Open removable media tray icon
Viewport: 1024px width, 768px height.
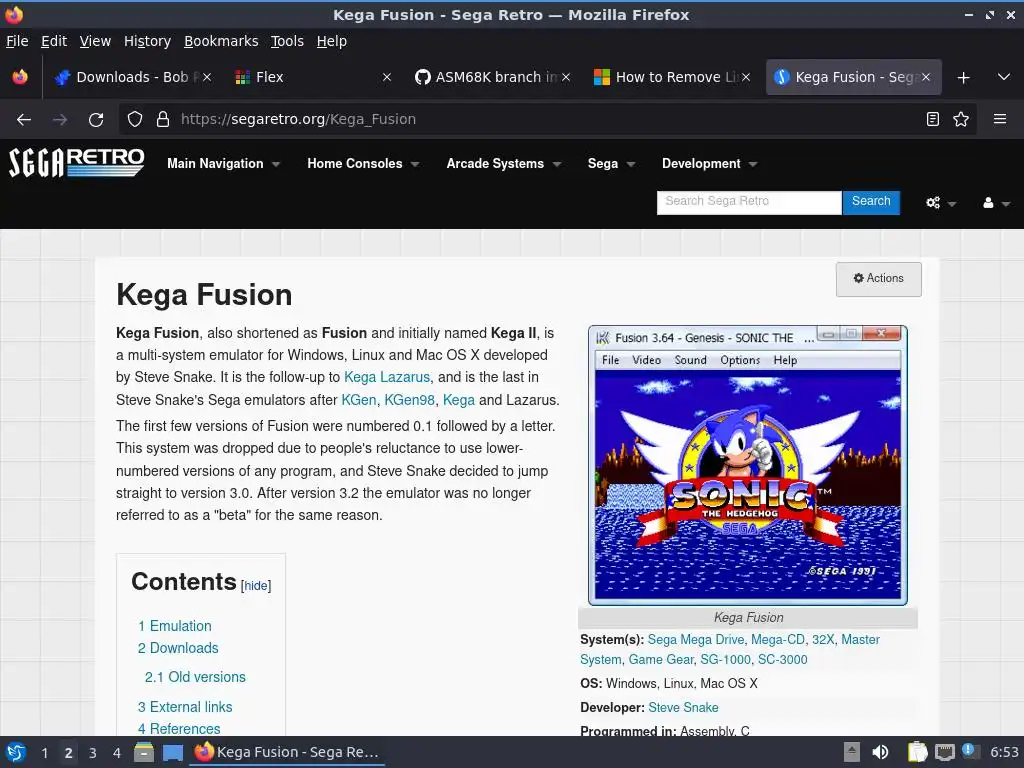[x=852, y=752]
